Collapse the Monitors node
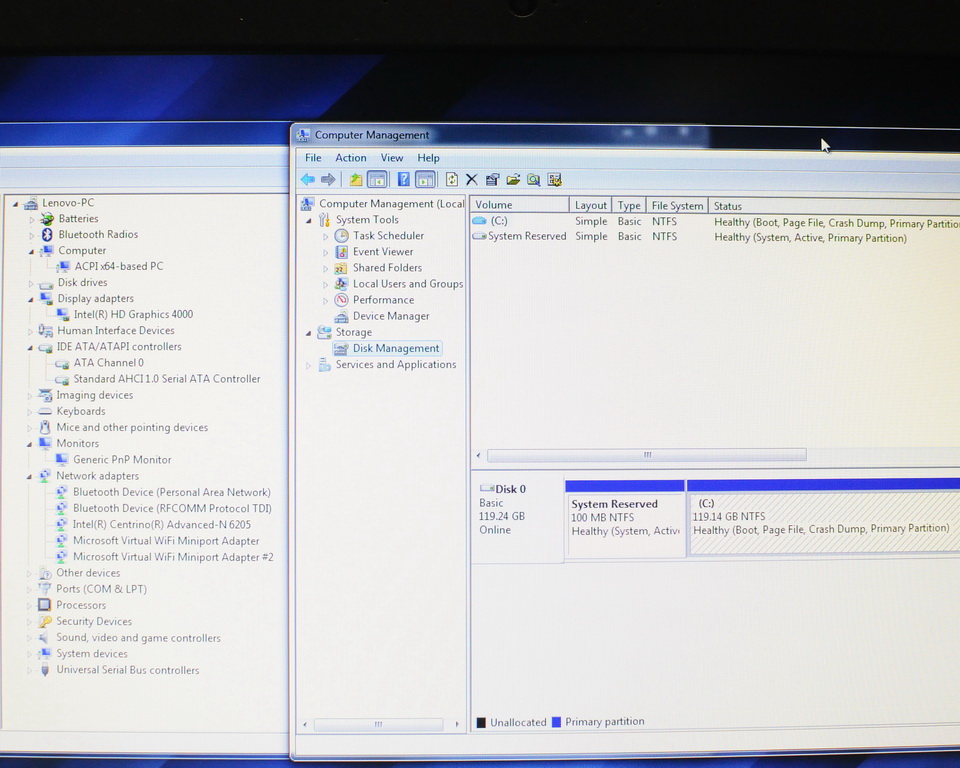 tap(29, 445)
